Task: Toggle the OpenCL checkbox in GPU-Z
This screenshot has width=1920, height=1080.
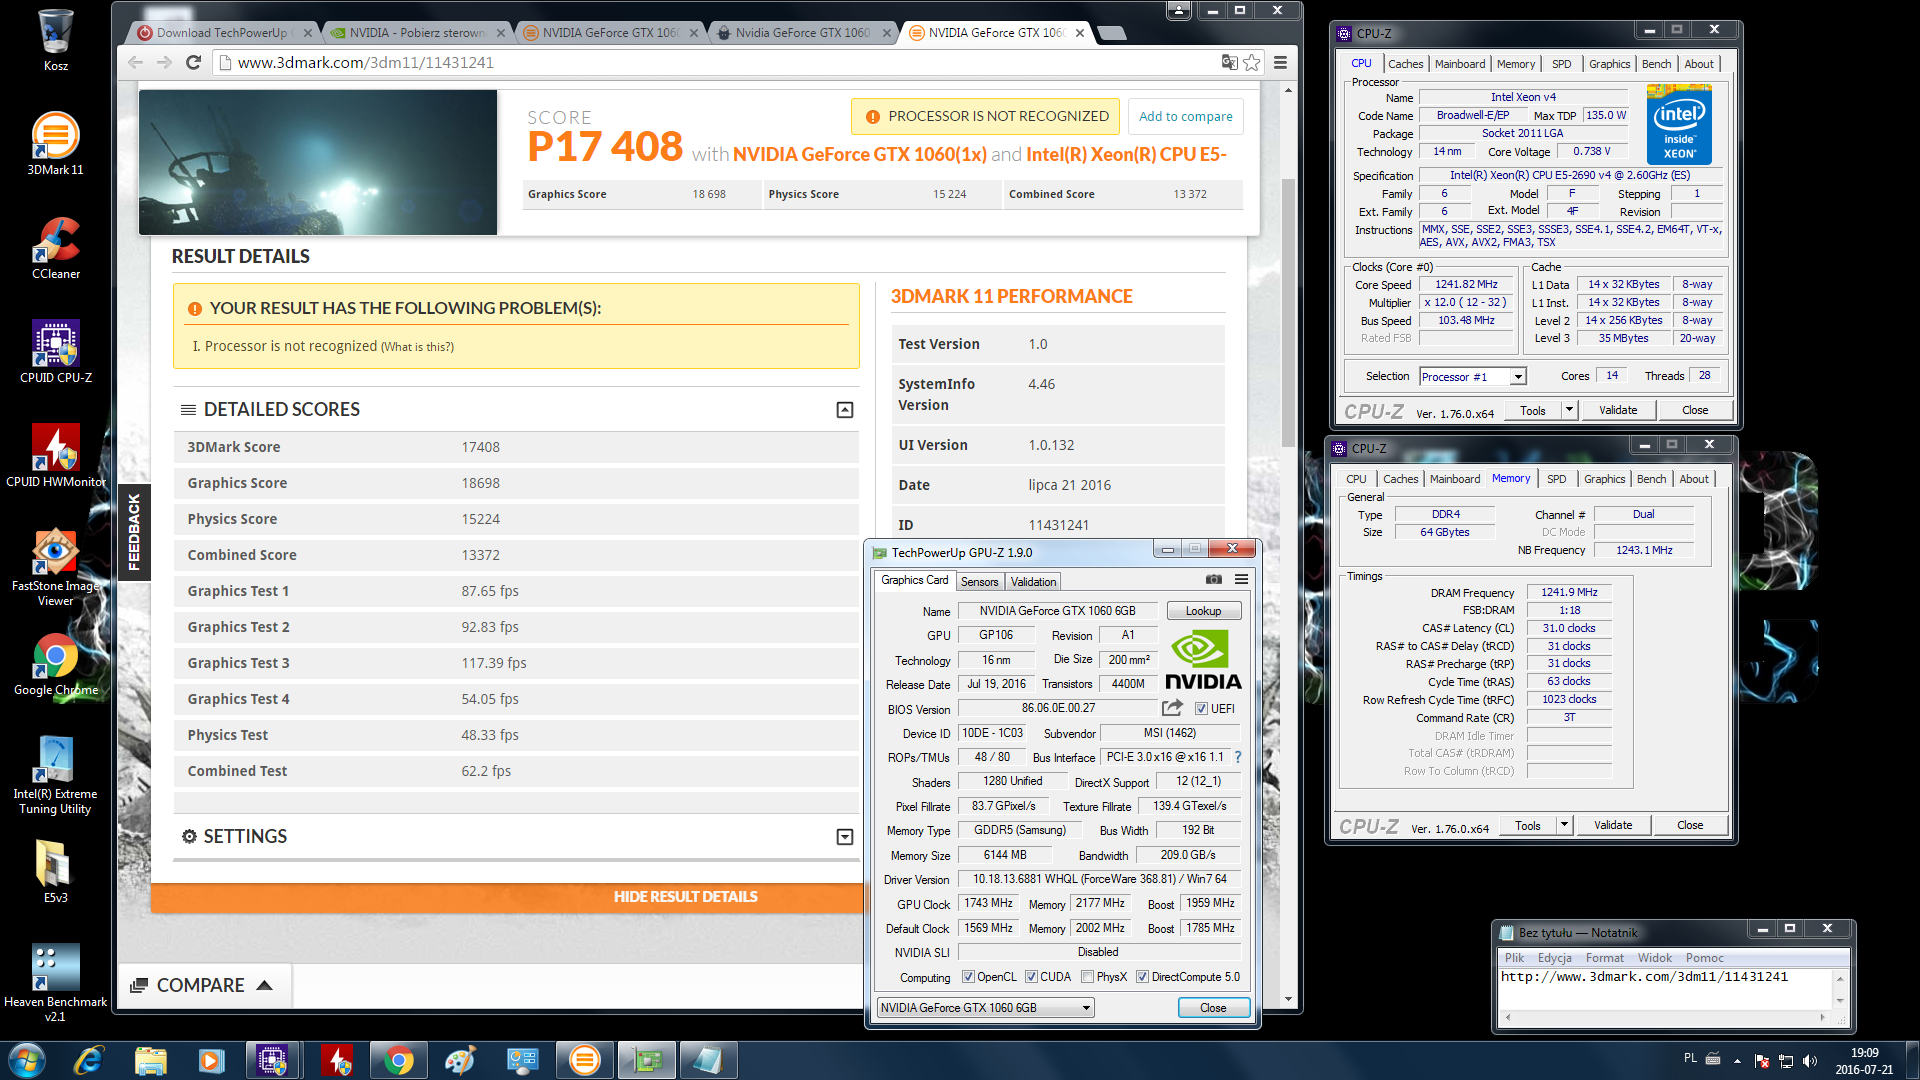Action: pos(968,977)
